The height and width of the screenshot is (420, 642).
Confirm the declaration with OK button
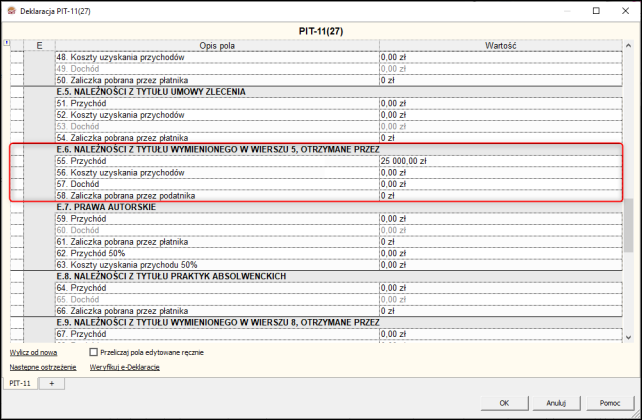coord(504,403)
